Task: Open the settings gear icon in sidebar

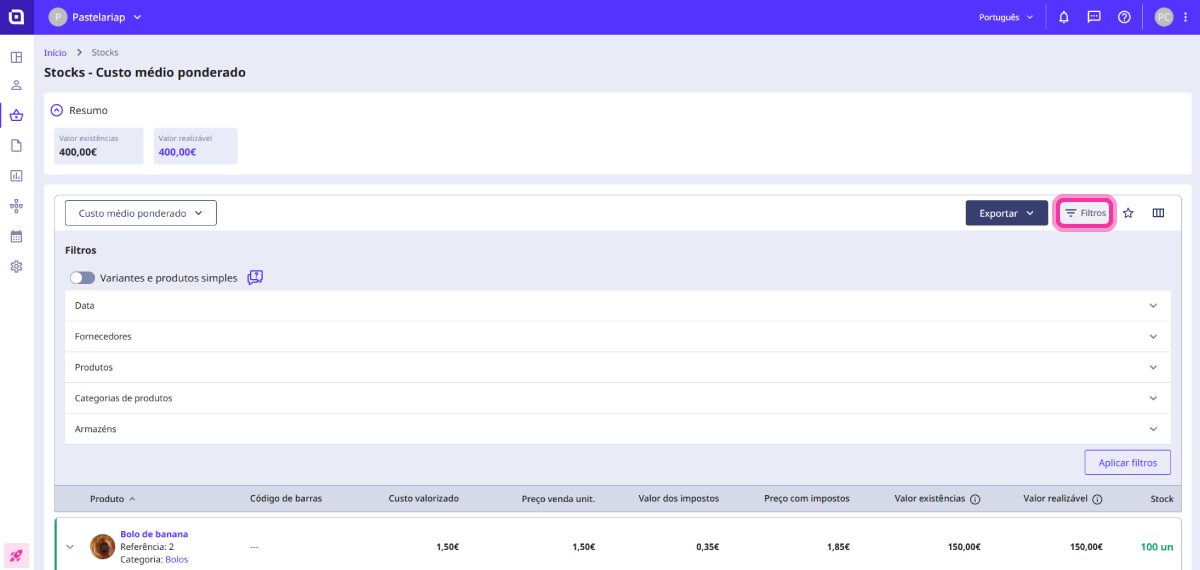Action: coord(16,267)
